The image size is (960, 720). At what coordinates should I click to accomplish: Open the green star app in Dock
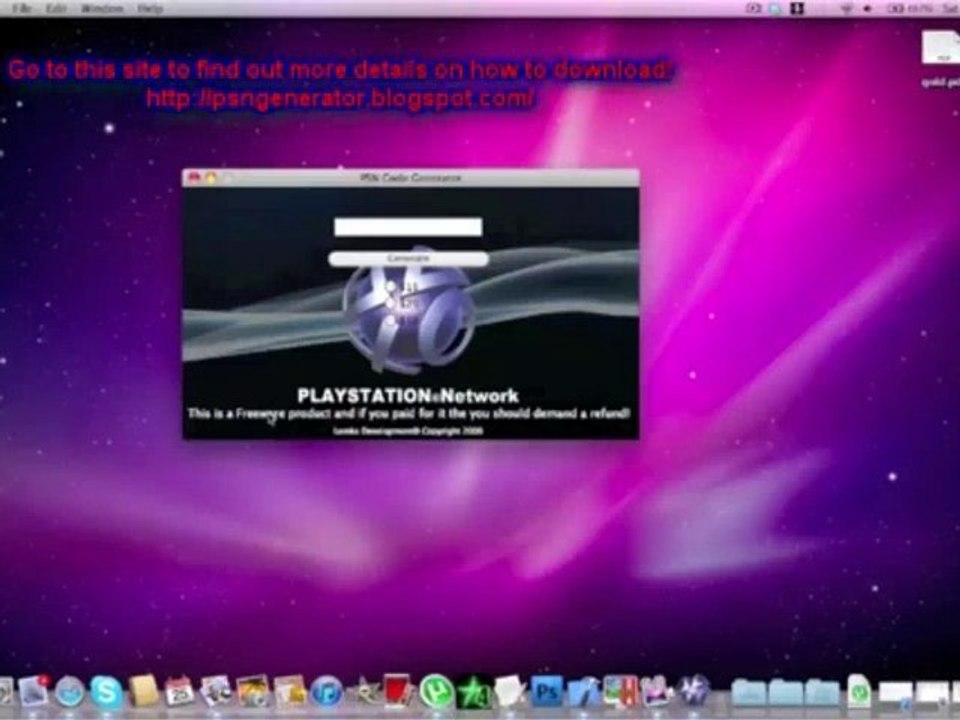473,692
